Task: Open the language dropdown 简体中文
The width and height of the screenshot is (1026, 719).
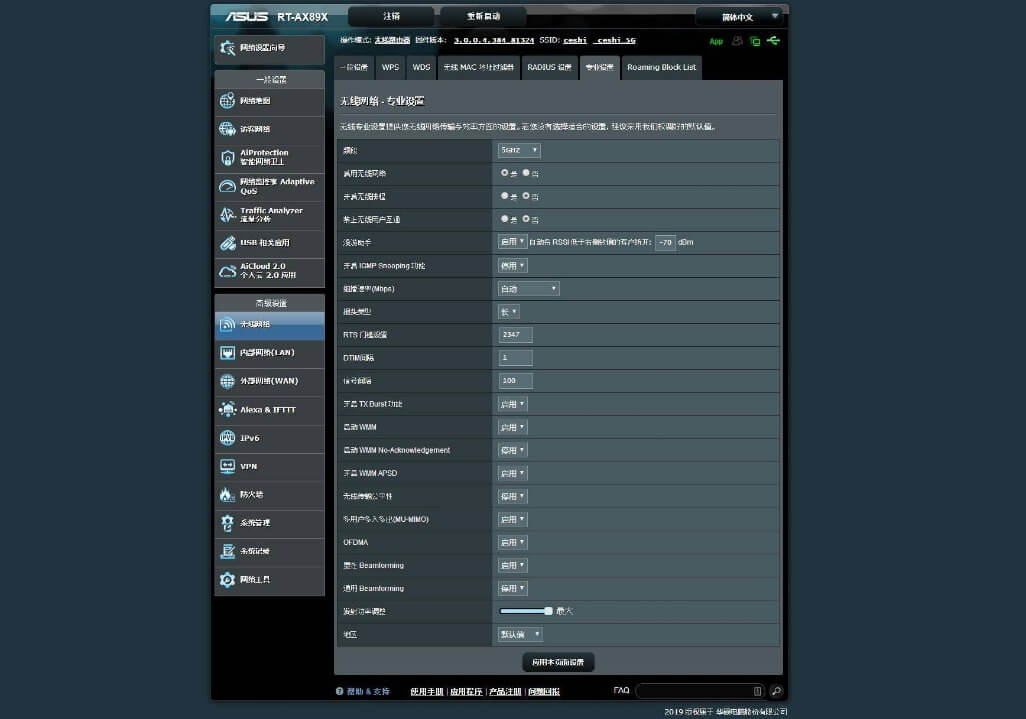Action: 738,16
